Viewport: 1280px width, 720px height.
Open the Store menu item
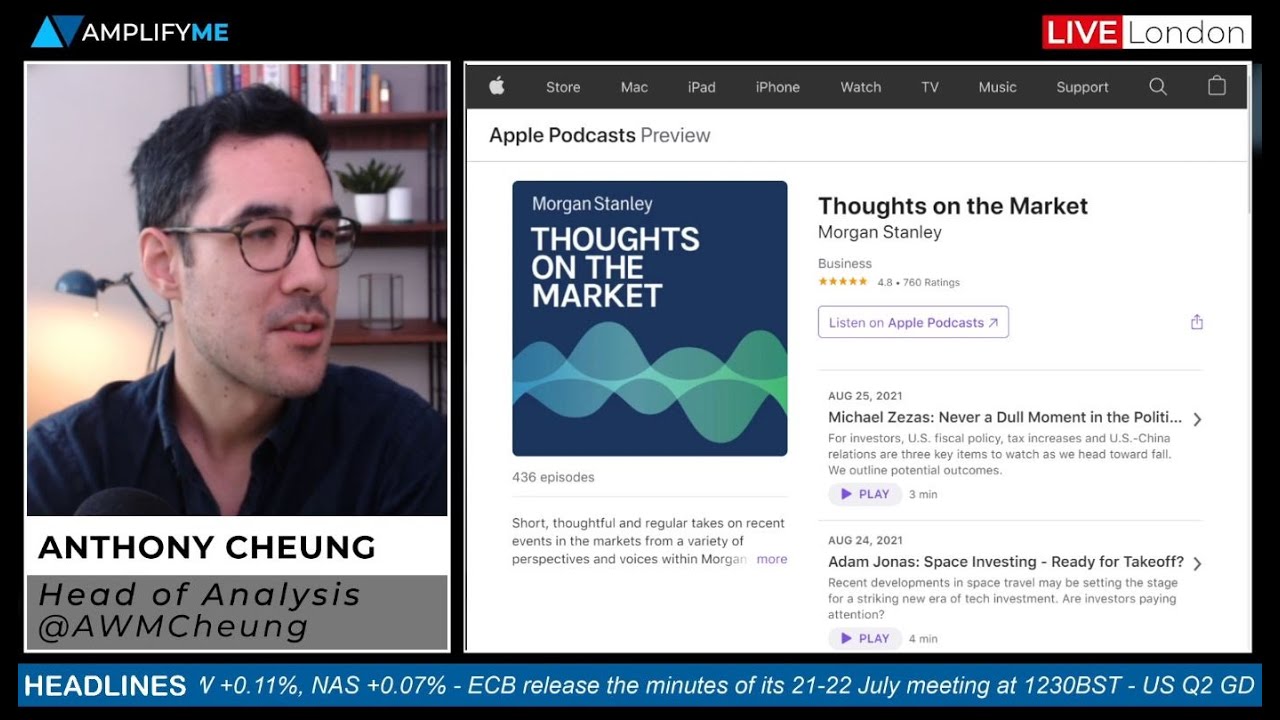563,87
